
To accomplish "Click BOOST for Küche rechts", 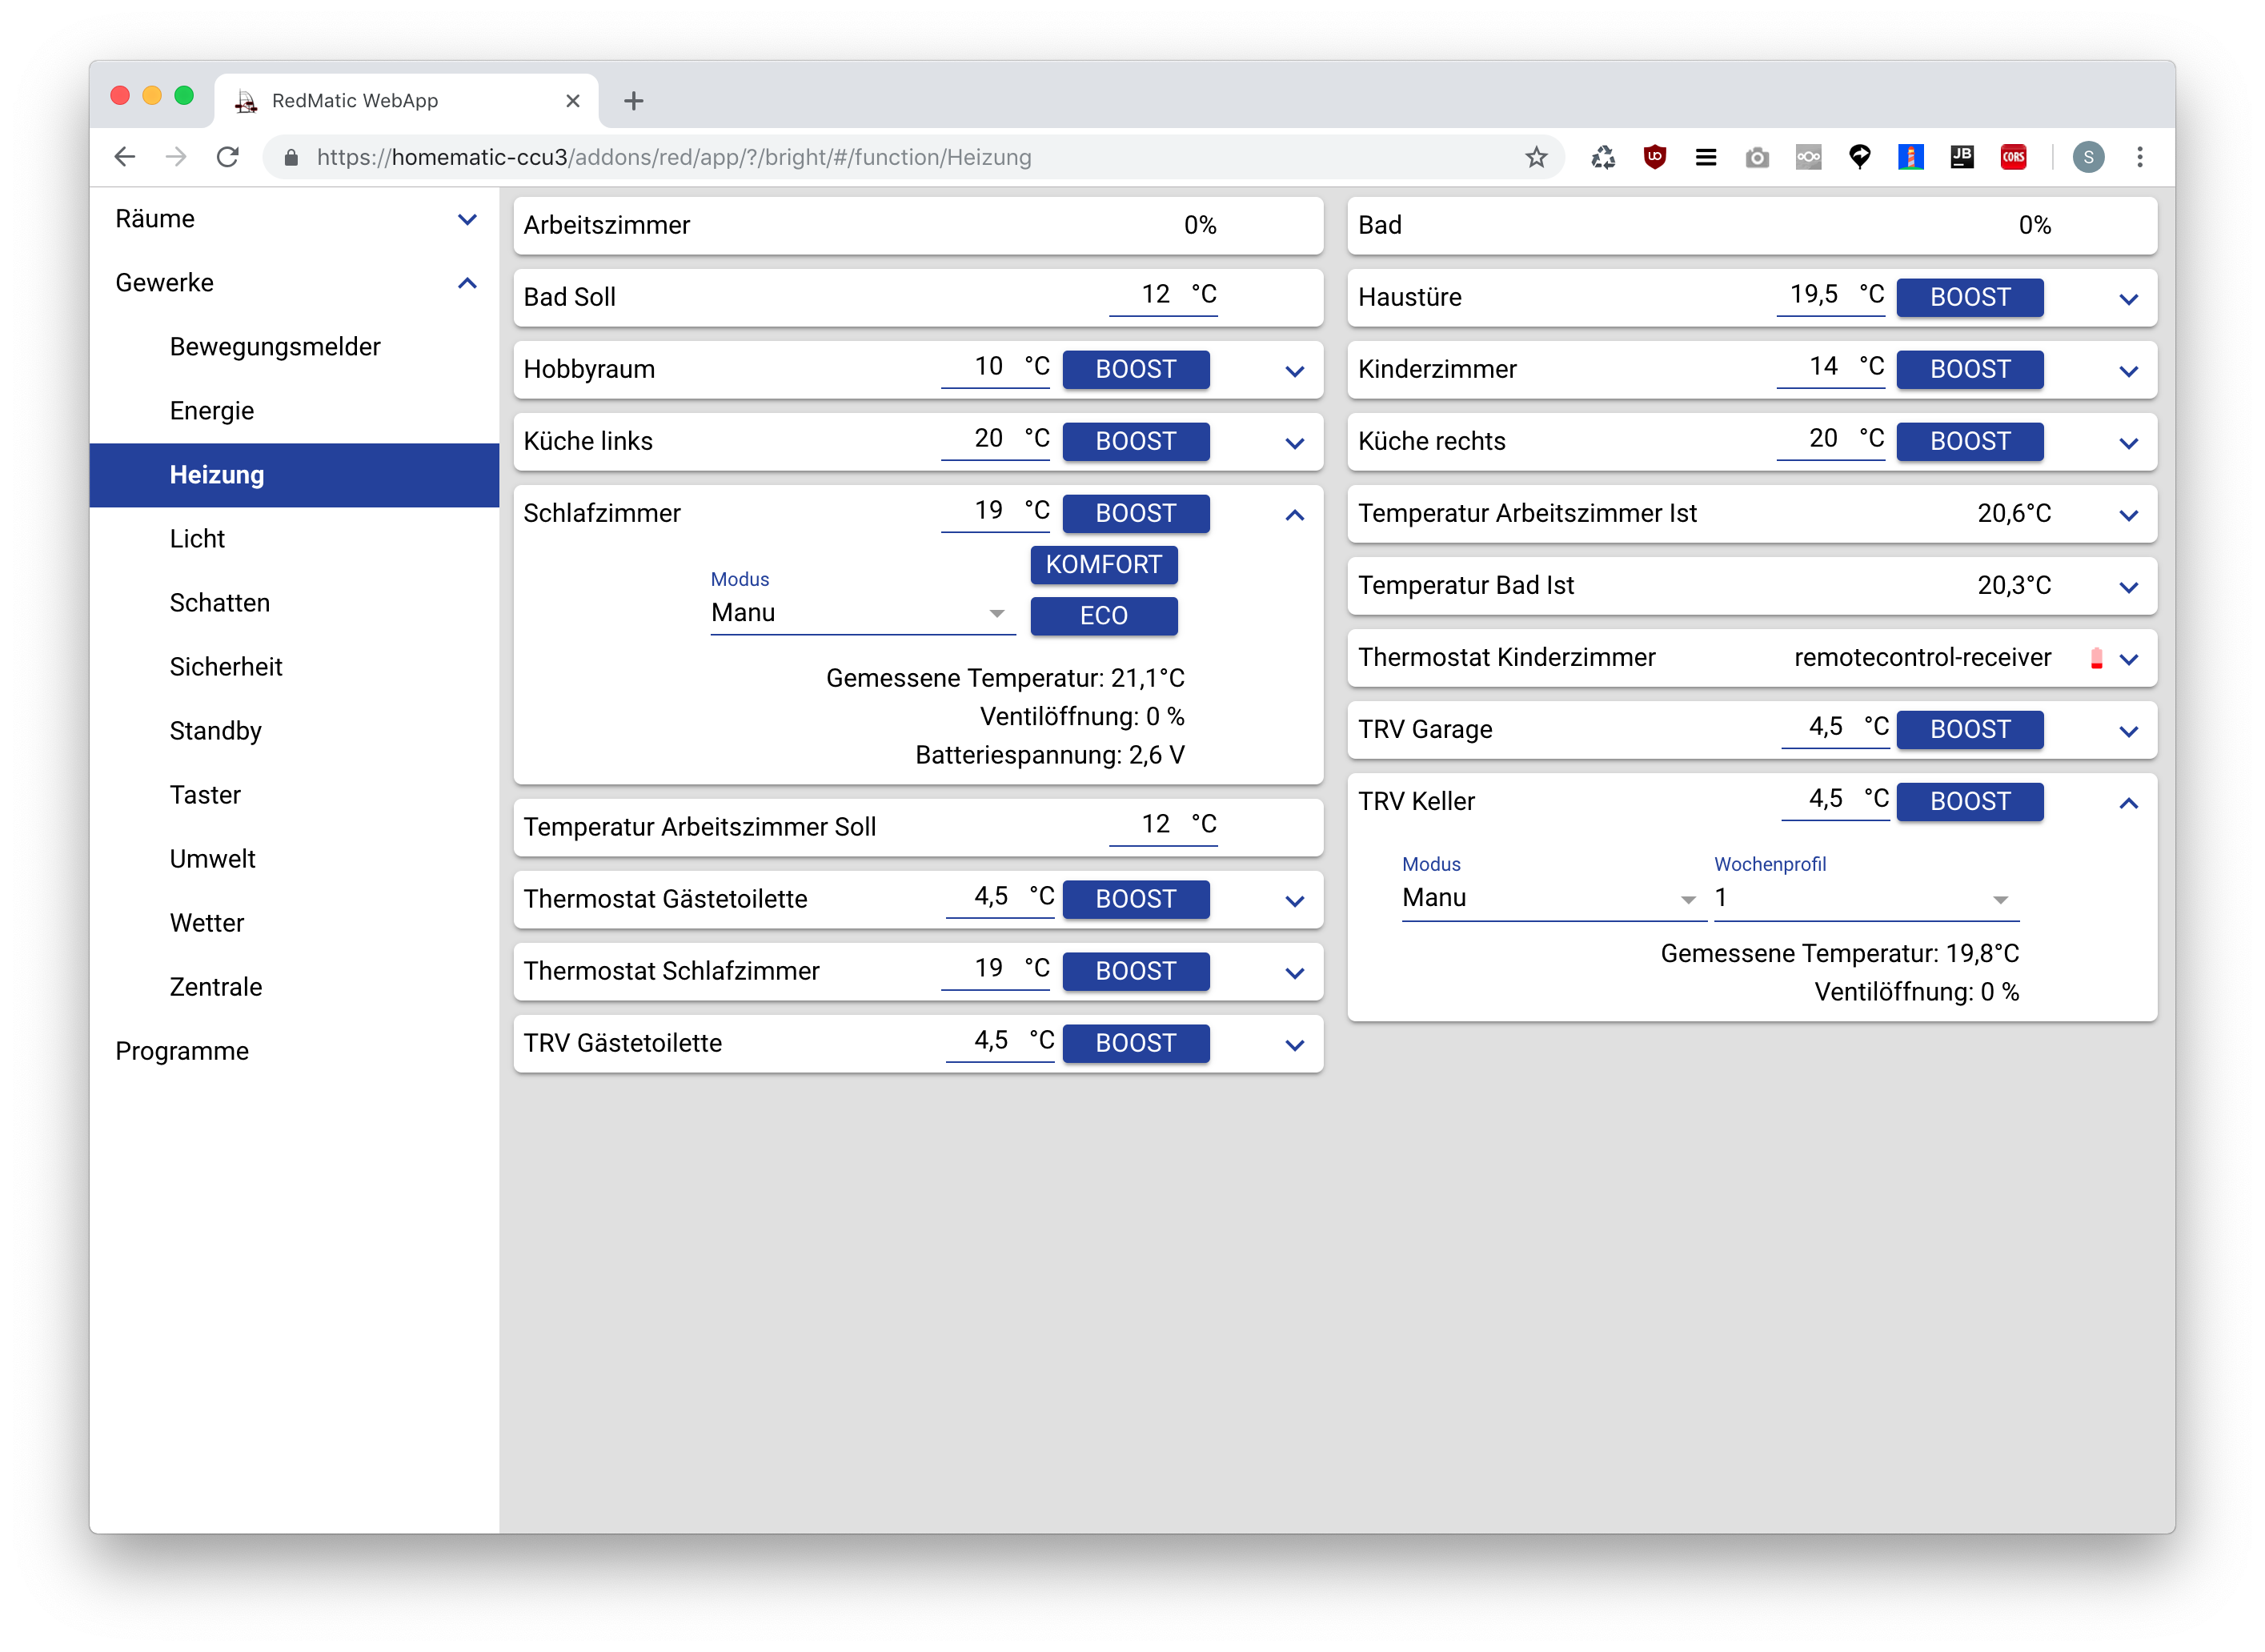I will click(x=1969, y=441).
